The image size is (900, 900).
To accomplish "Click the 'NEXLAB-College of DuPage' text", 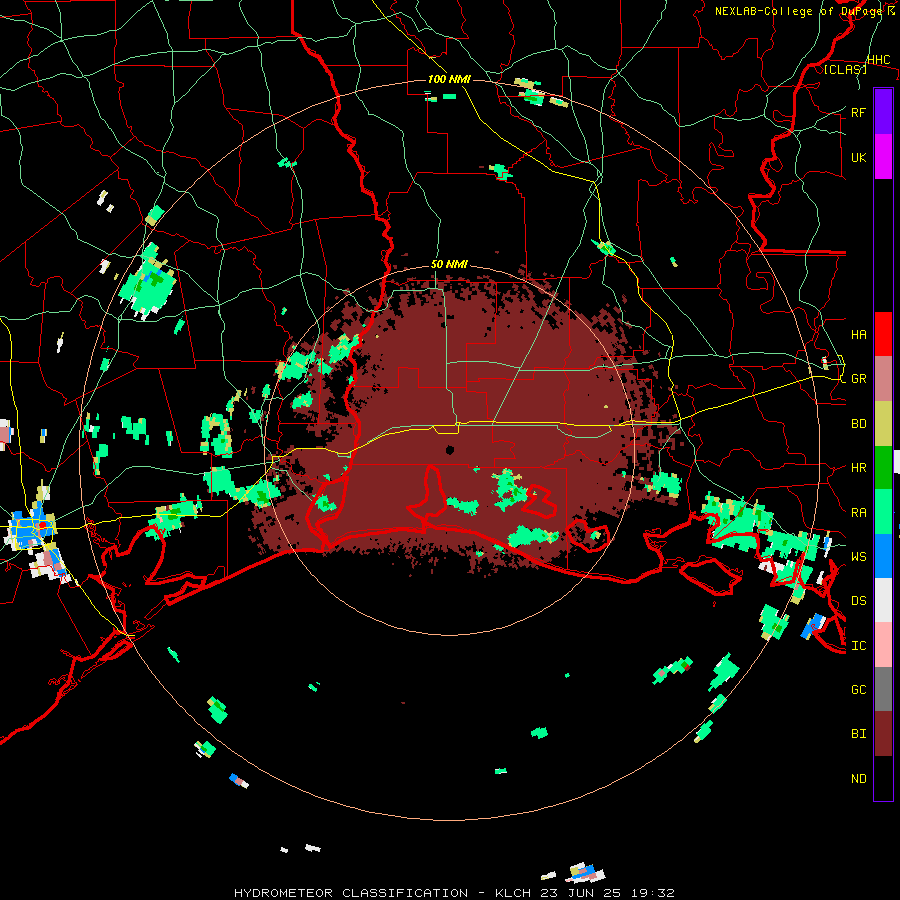I will [799, 11].
